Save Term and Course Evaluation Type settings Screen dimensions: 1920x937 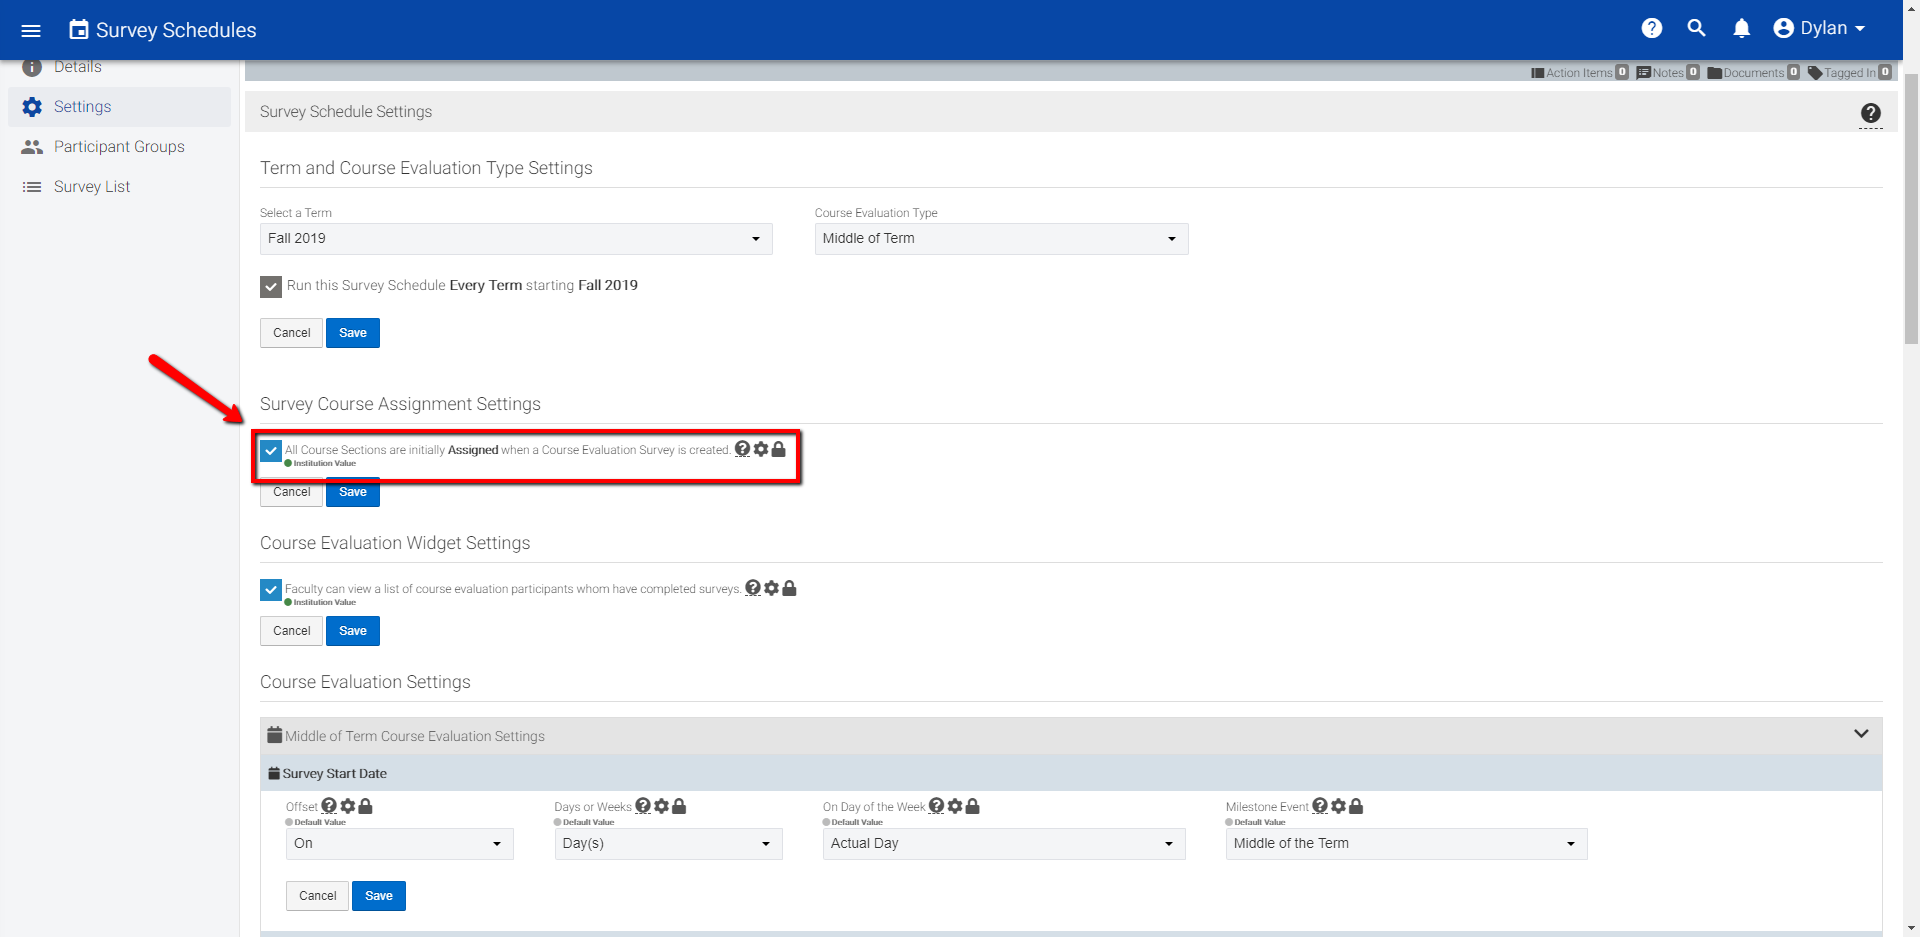pos(353,333)
